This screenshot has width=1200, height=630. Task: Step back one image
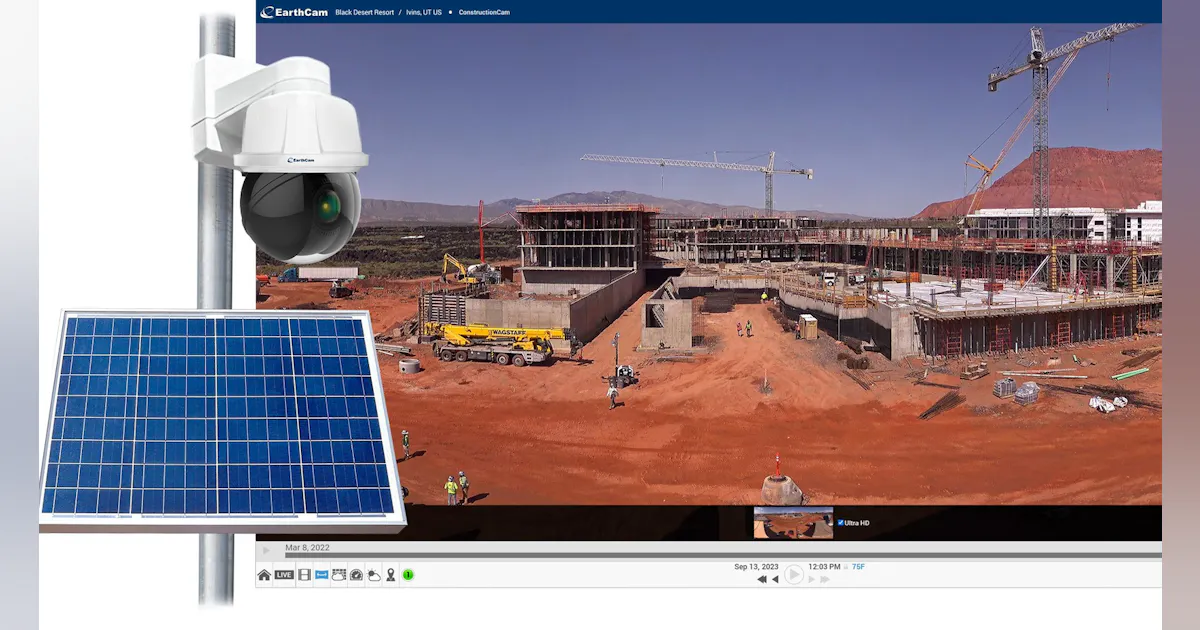point(775,580)
